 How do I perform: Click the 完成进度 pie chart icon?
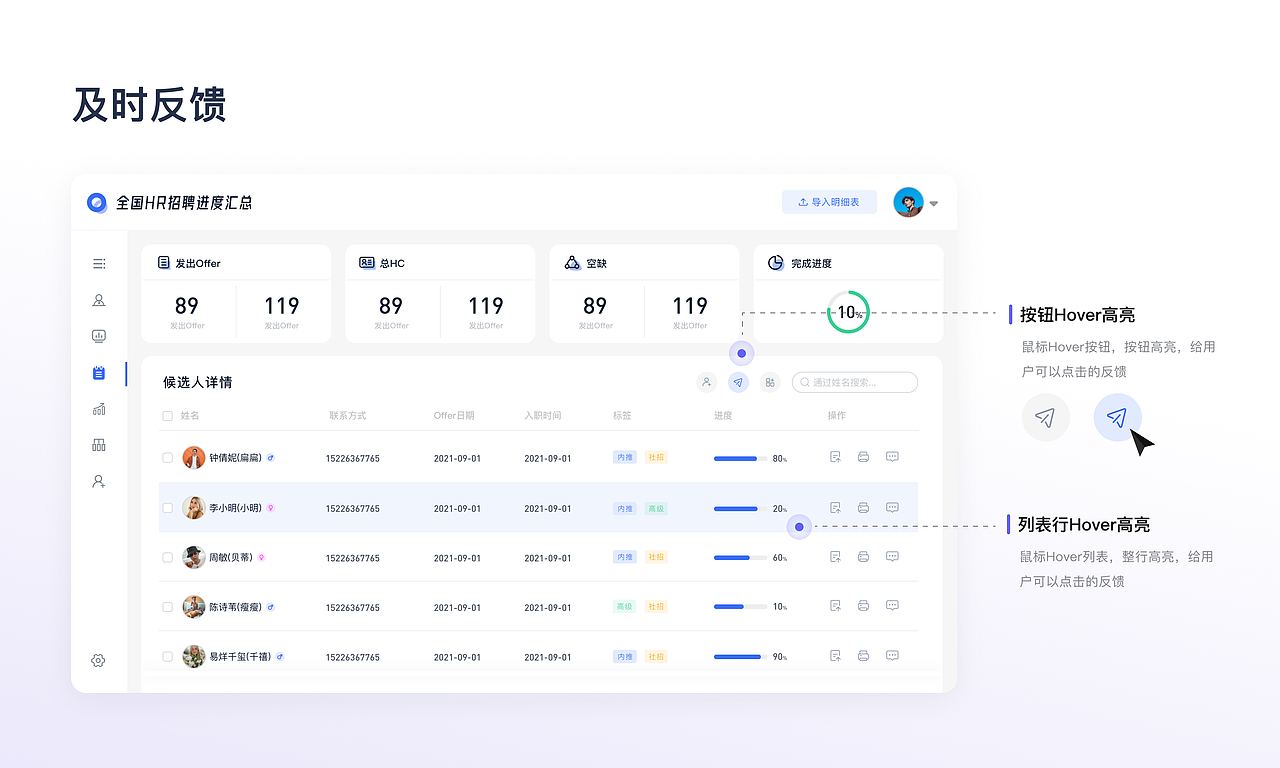click(x=775, y=263)
